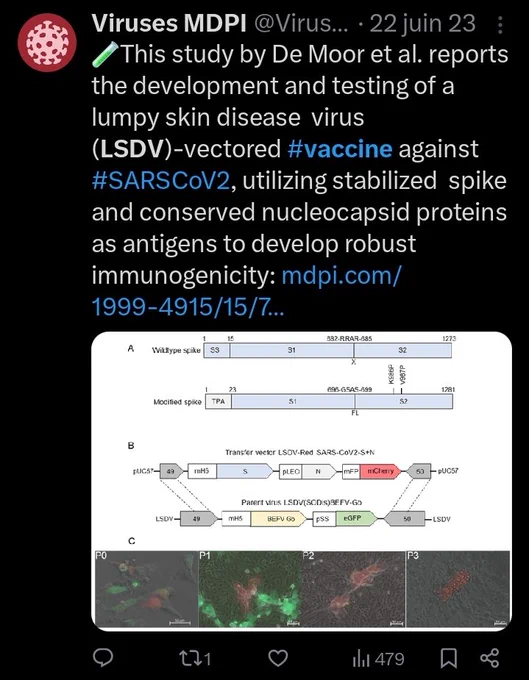Click the P1 green fluorescence panel
Screen dimensions: 529x680
[x=249, y=589]
